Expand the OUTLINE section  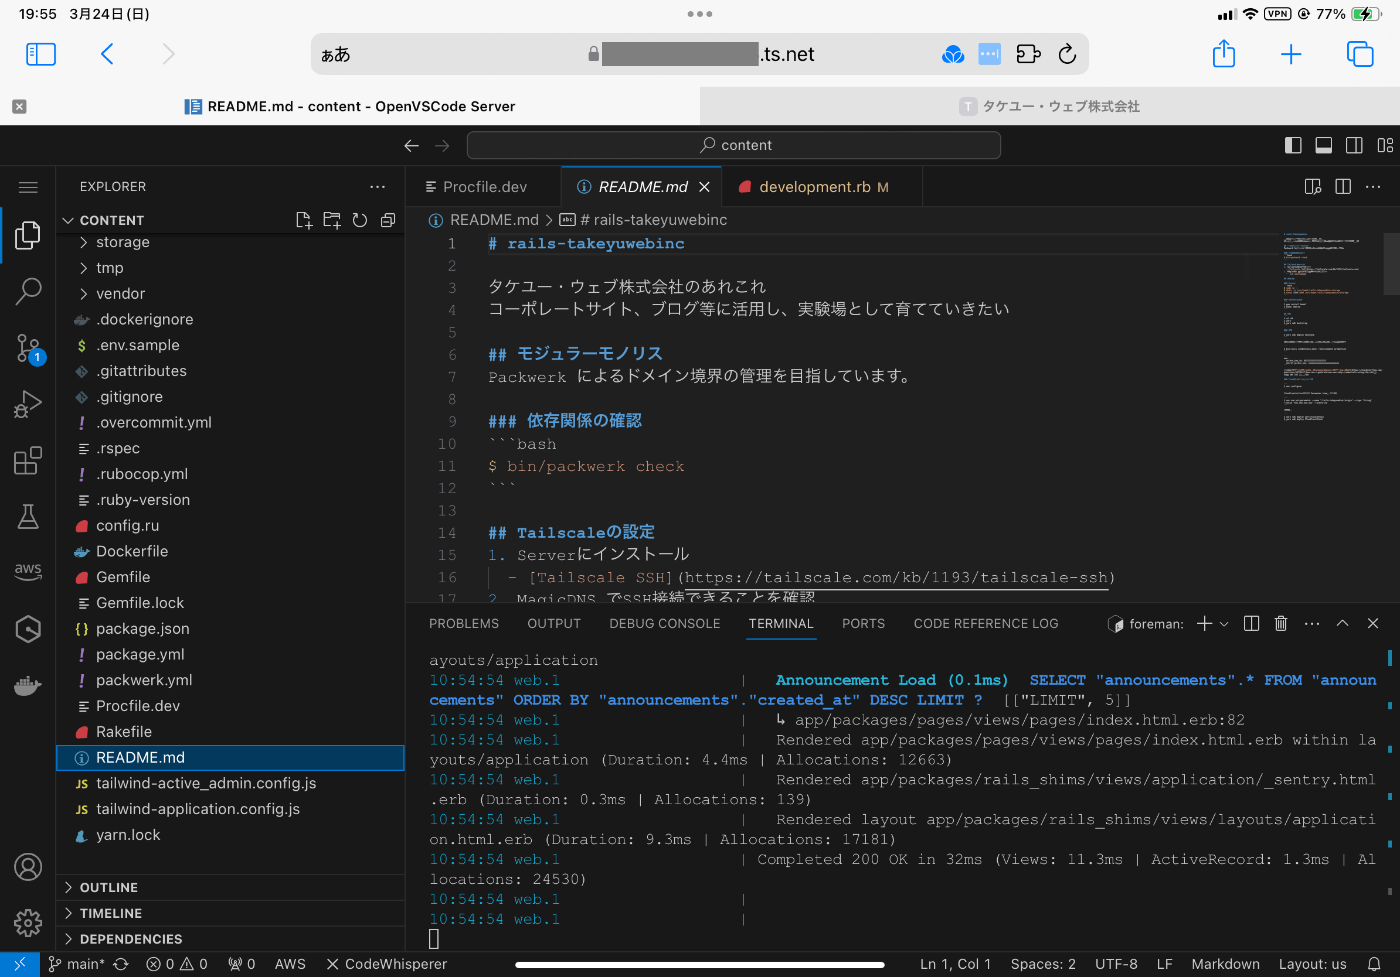[x=230, y=888]
